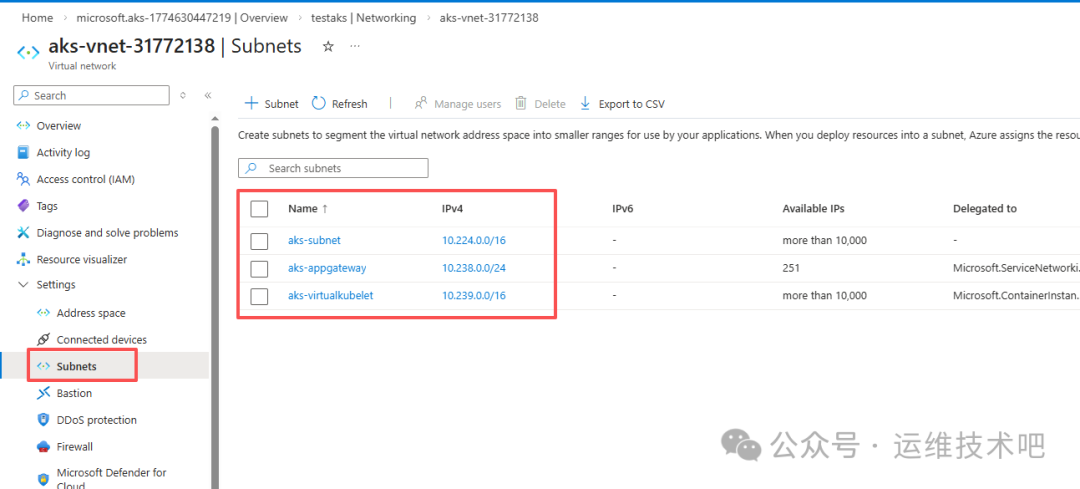This screenshot has width=1080, height=489.
Task: Click the Address space icon
Action: 43,313
